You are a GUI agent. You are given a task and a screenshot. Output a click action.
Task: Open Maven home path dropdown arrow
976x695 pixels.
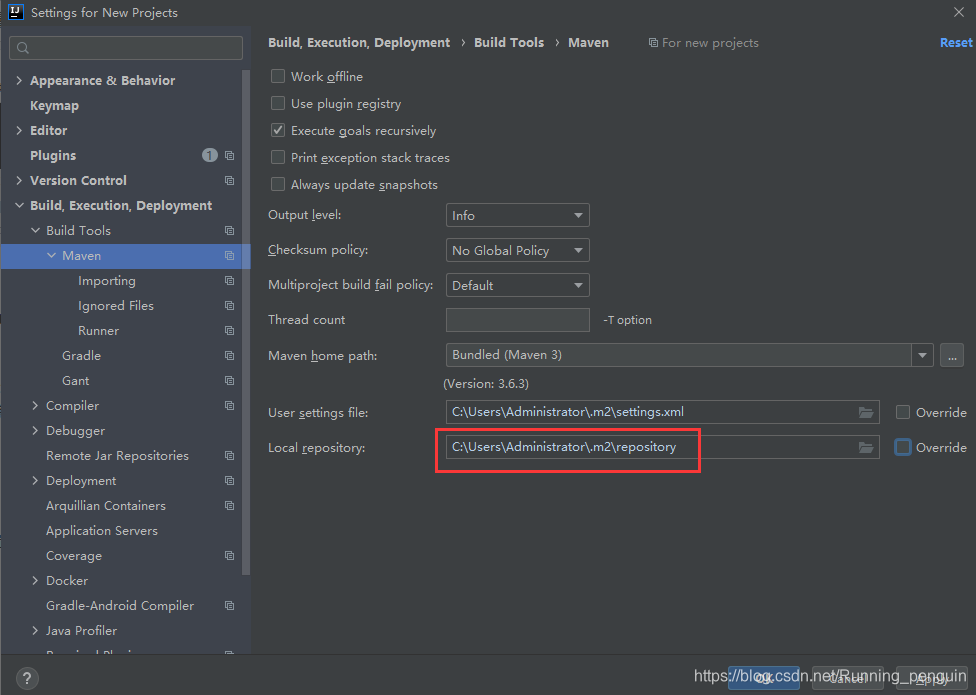point(922,355)
